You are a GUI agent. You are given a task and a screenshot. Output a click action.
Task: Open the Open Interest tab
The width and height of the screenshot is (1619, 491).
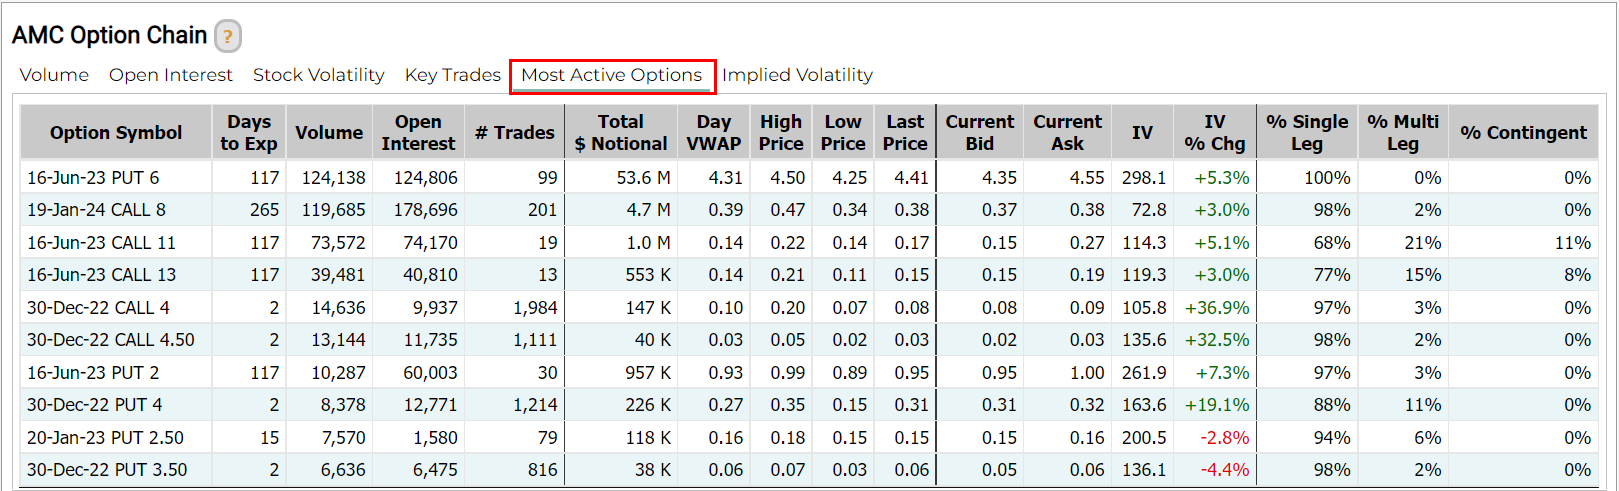pyautogui.click(x=170, y=75)
